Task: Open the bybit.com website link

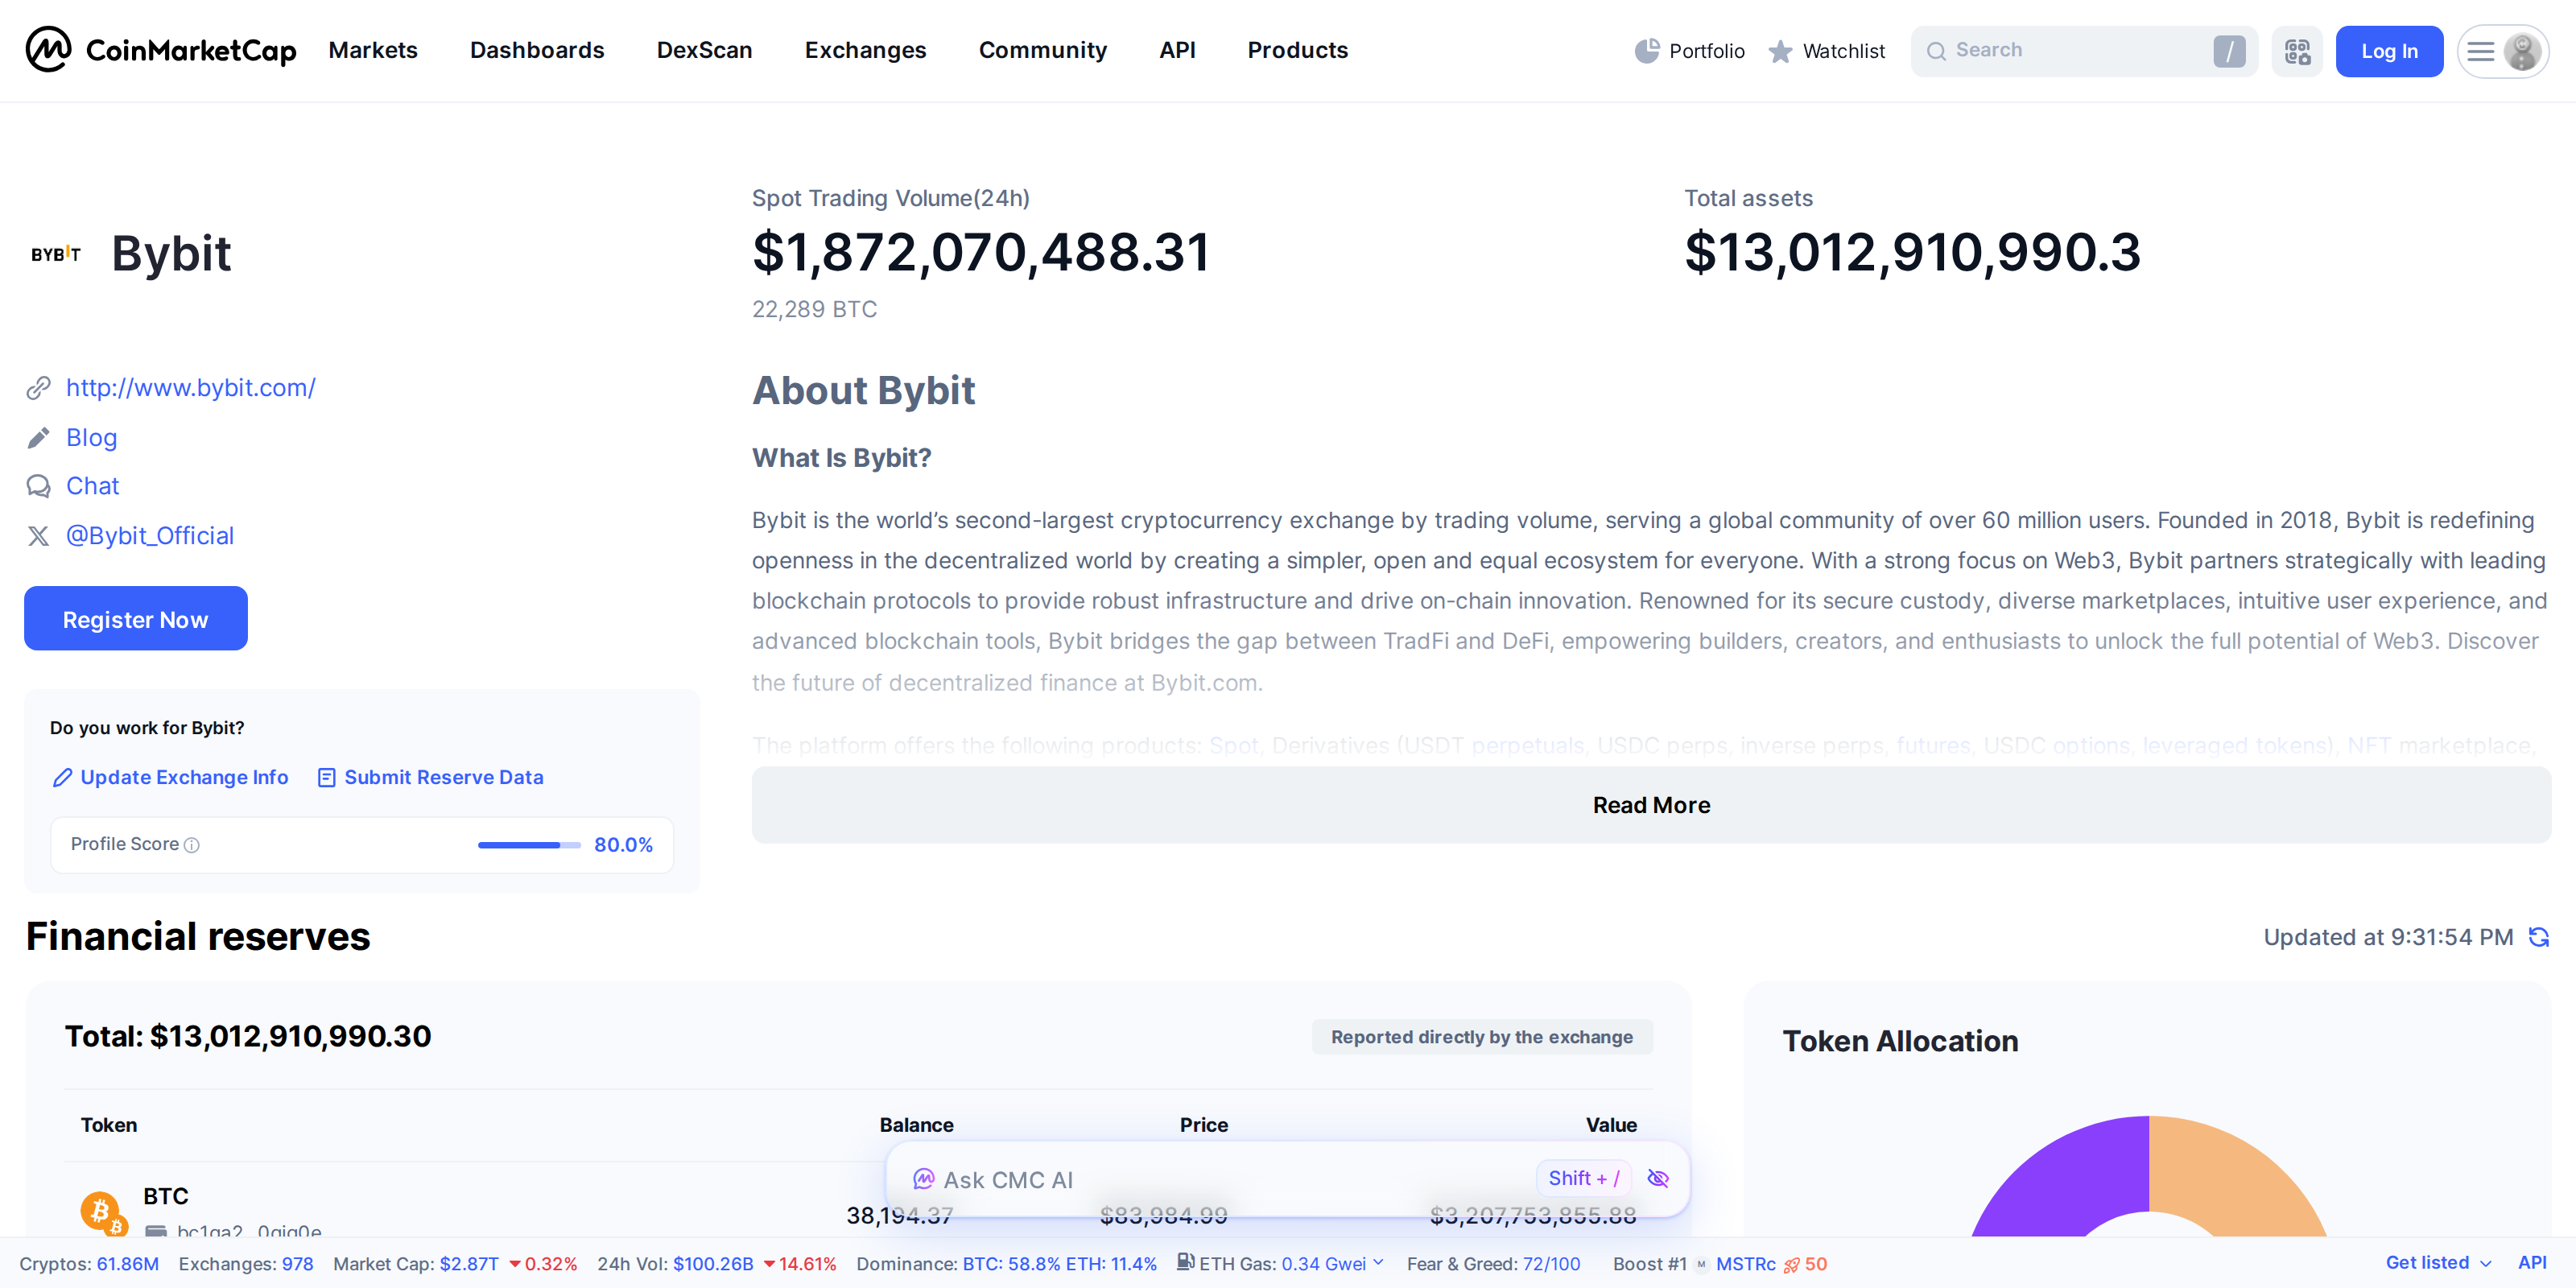Action: (x=191, y=388)
